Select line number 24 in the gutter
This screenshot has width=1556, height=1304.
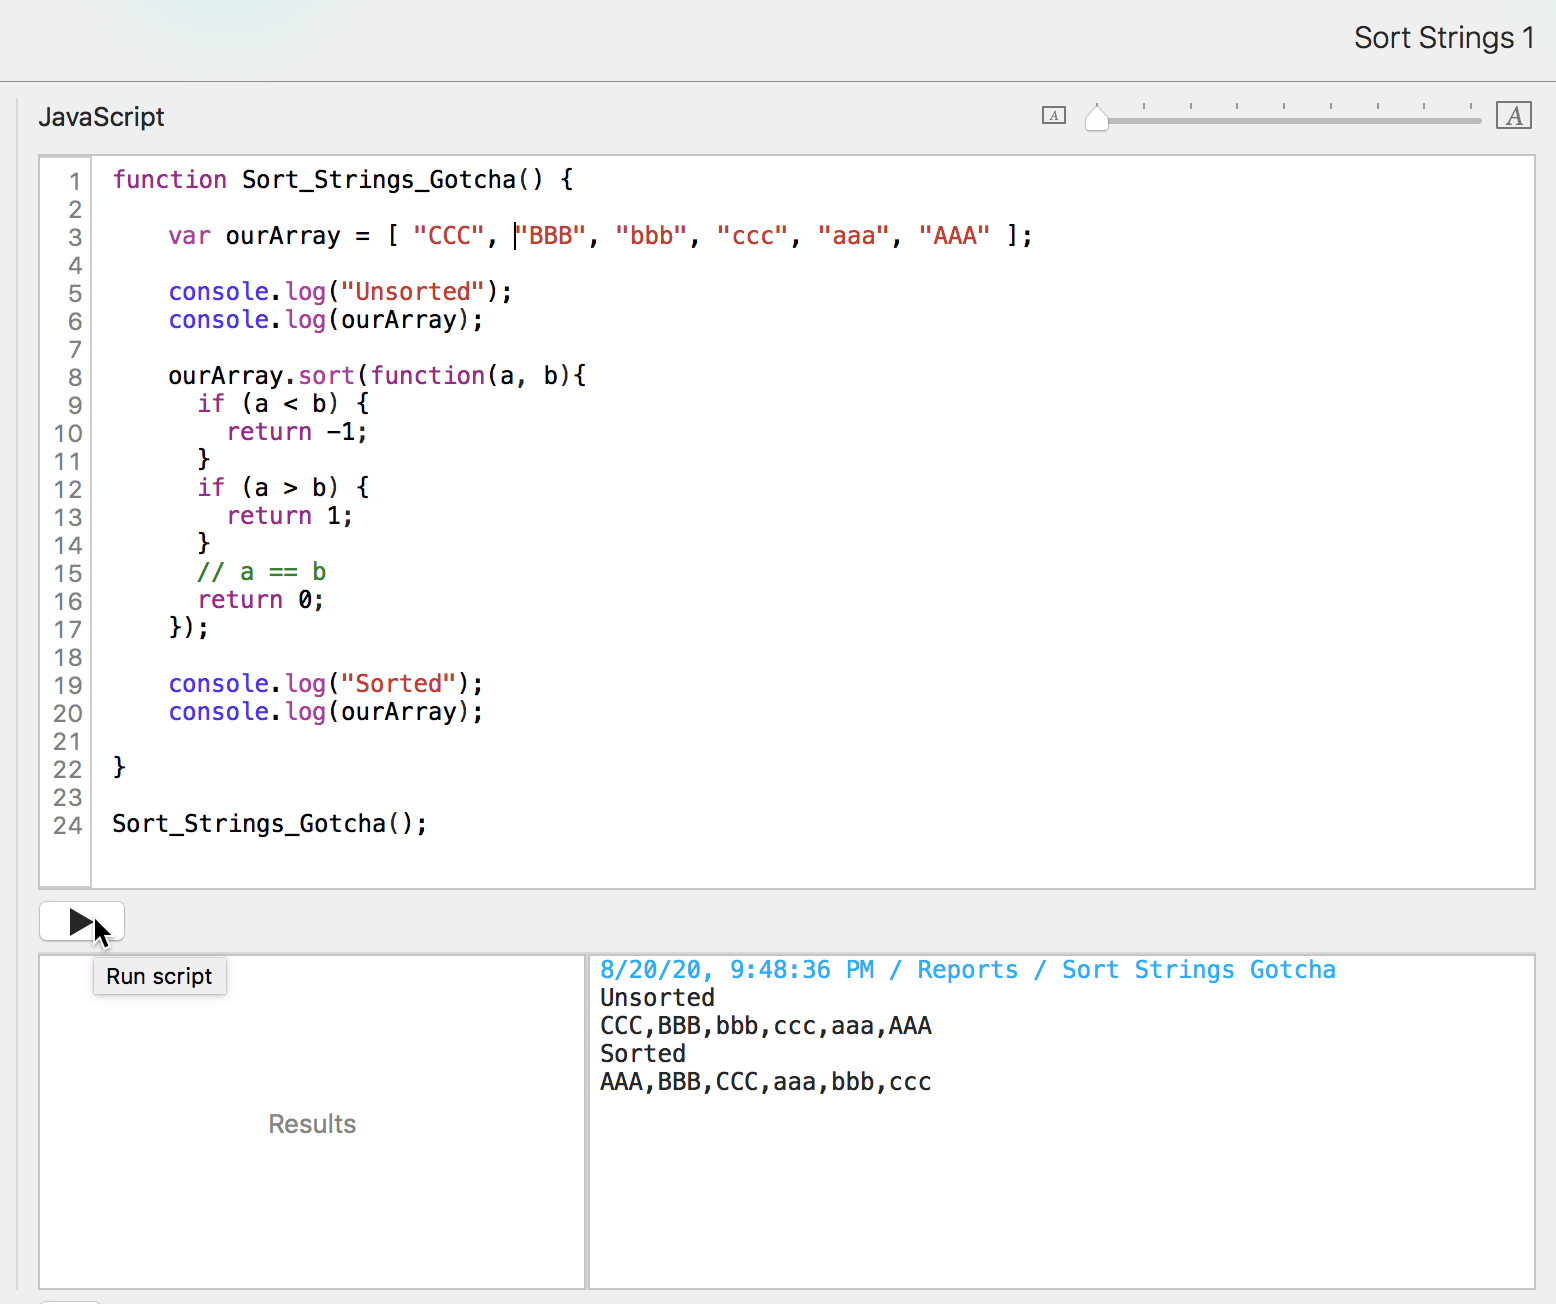click(x=68, y=826)
